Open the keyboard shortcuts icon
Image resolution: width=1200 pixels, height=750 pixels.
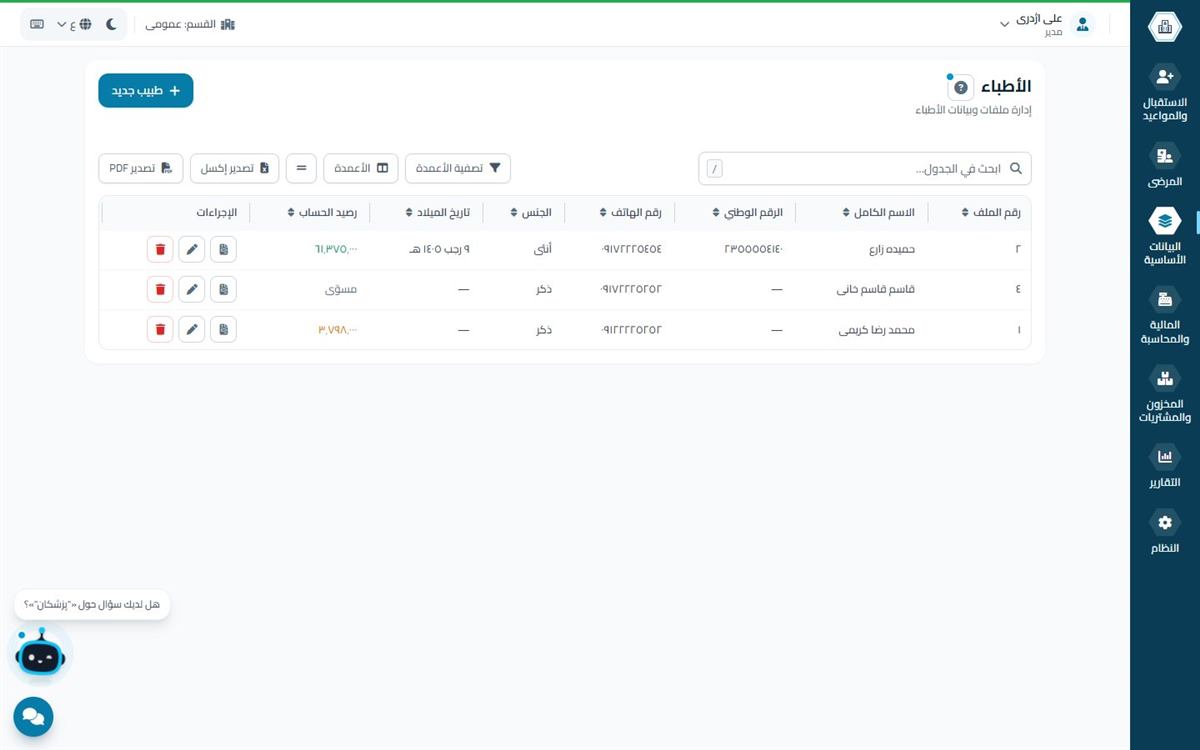(37, 24)
